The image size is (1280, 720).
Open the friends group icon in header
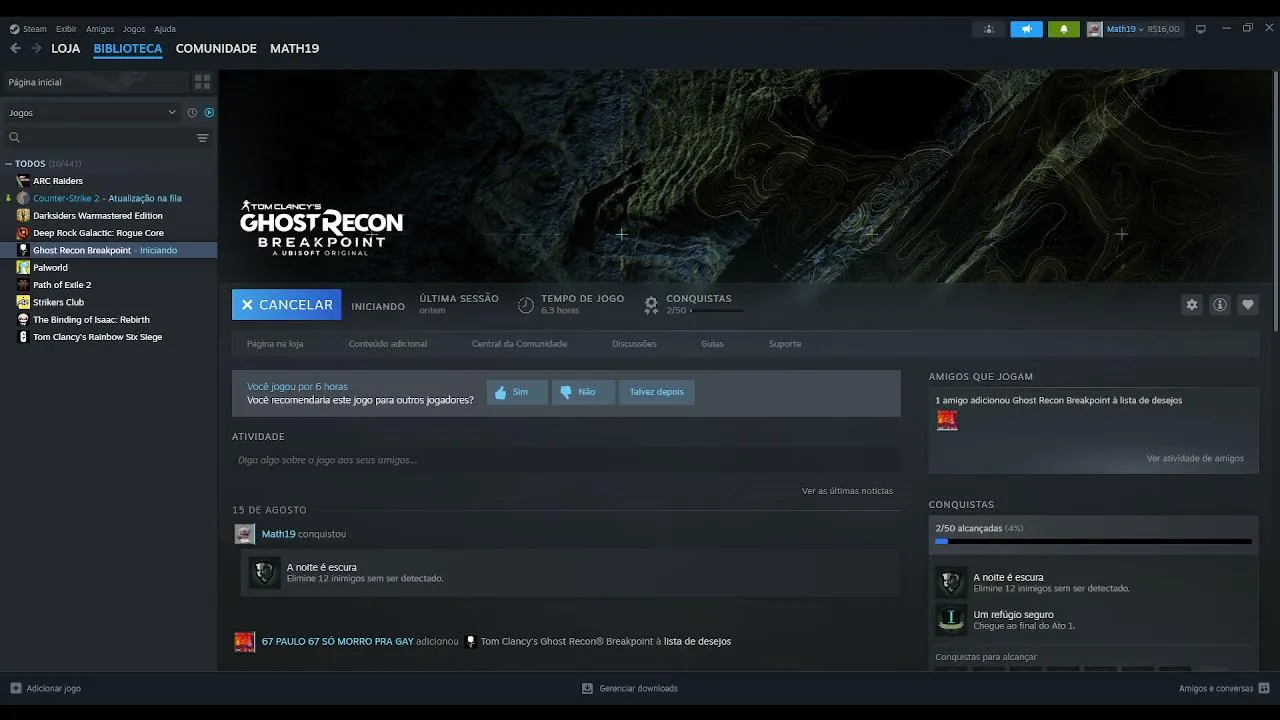(988, 29)
